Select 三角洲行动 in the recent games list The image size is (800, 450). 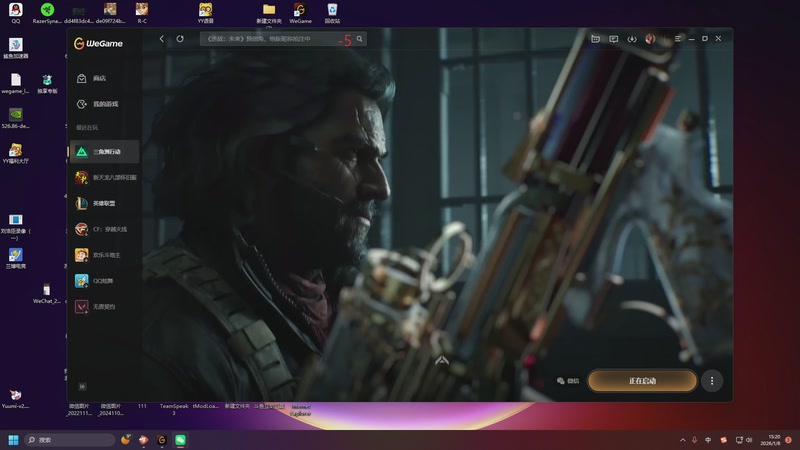tap(104, 152)
